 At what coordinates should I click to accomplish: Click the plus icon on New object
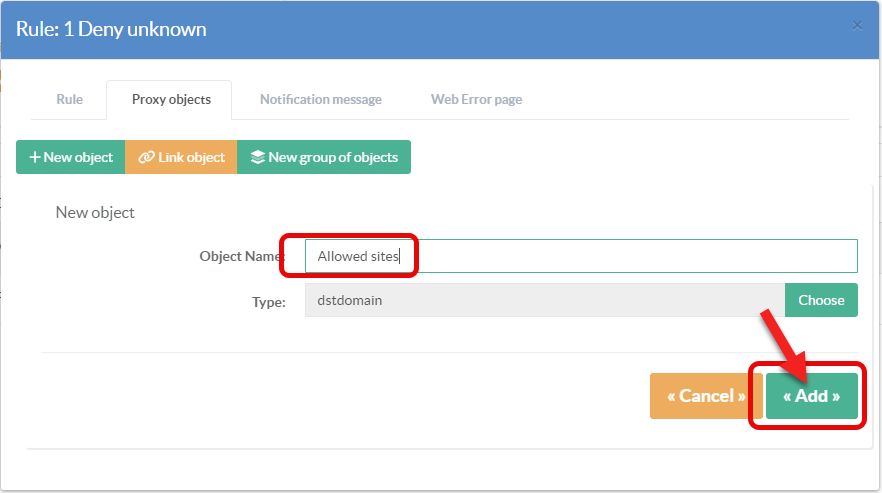pos(34,157)
